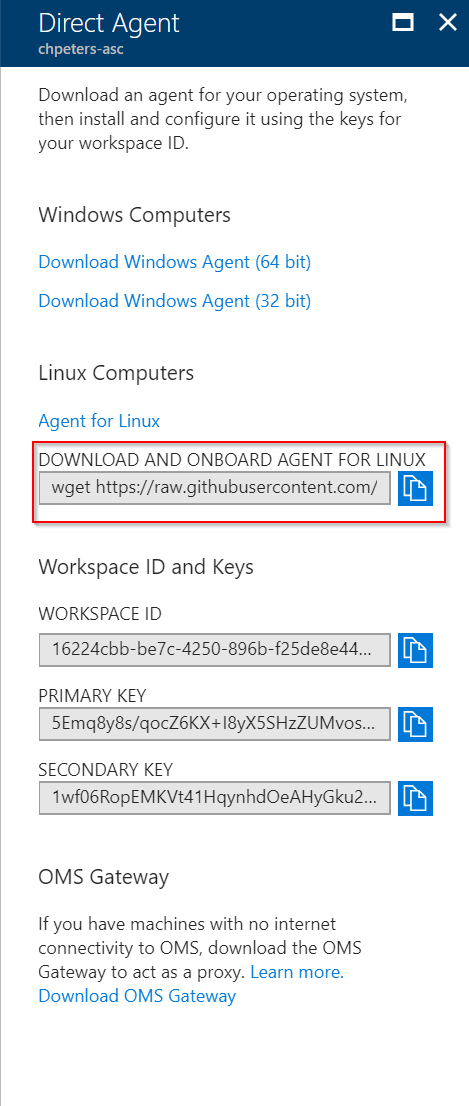
Task: Copy the Secondary Key value
Action: 415,798
